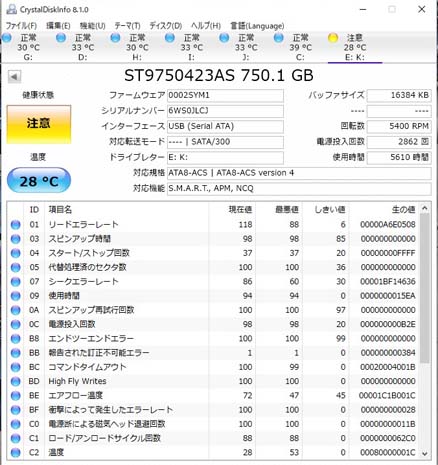Click status orb for attribute 09
The height and width of the screenshot is (465, 438).
click(x=15, y=296)
